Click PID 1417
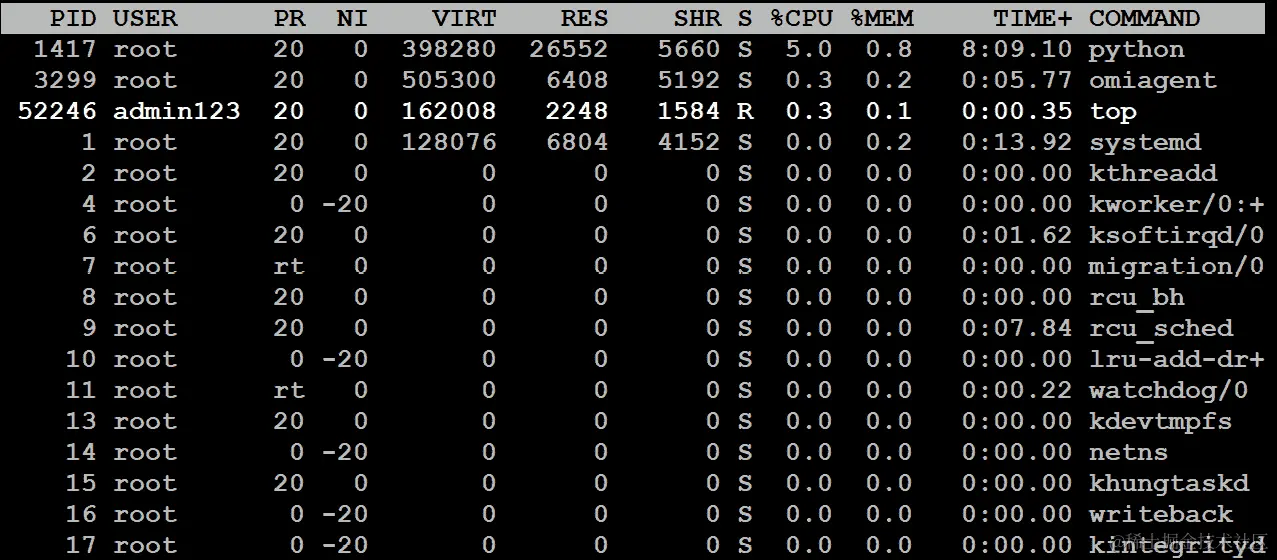Image resolution: width=1277 pixels, height=560 pixels. (x=65, y=50)
